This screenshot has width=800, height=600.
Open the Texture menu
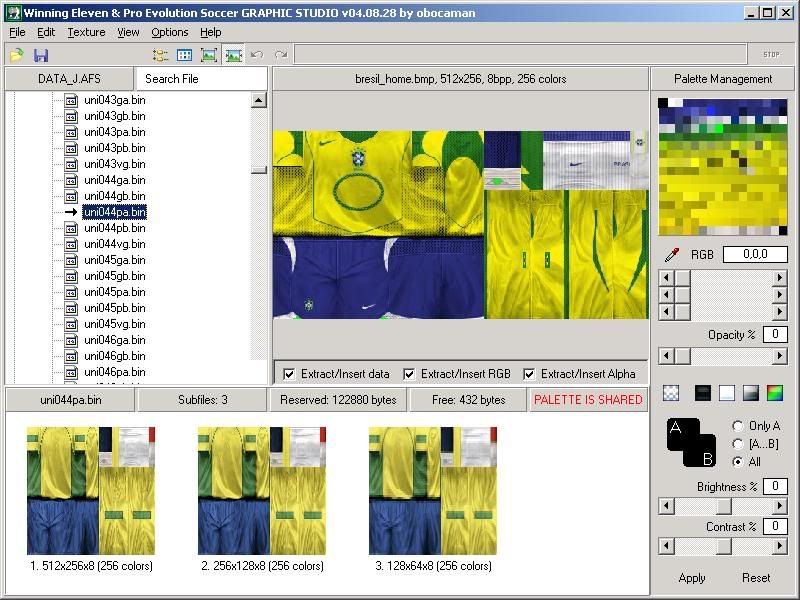click(86, 32)
